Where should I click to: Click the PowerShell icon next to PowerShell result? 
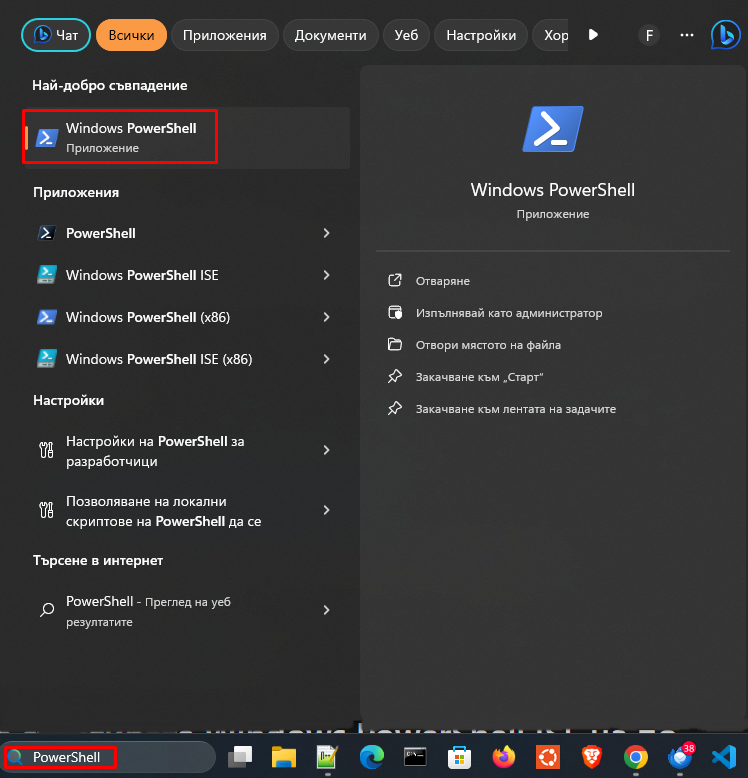47,233
